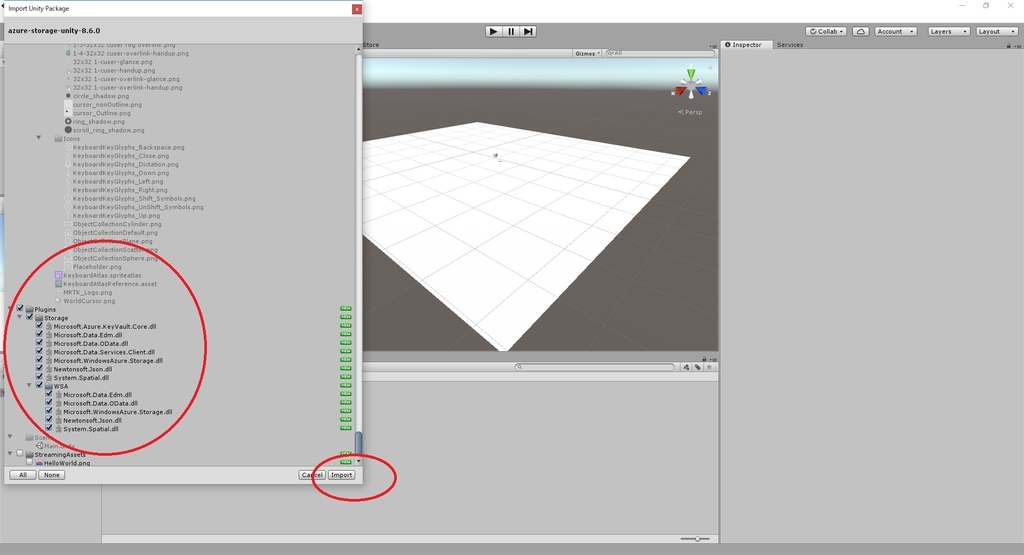
Task: Click the circle_shadow.png thumbnail icon
Action: 68,96
